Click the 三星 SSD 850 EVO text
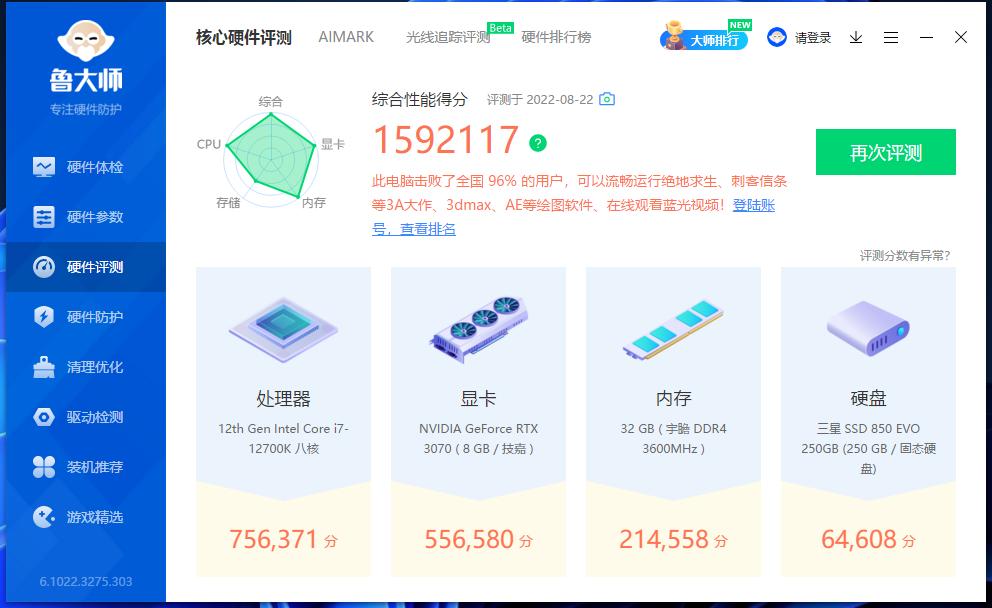This screenshot has width=992, height=608. click(x=868, y=449)
